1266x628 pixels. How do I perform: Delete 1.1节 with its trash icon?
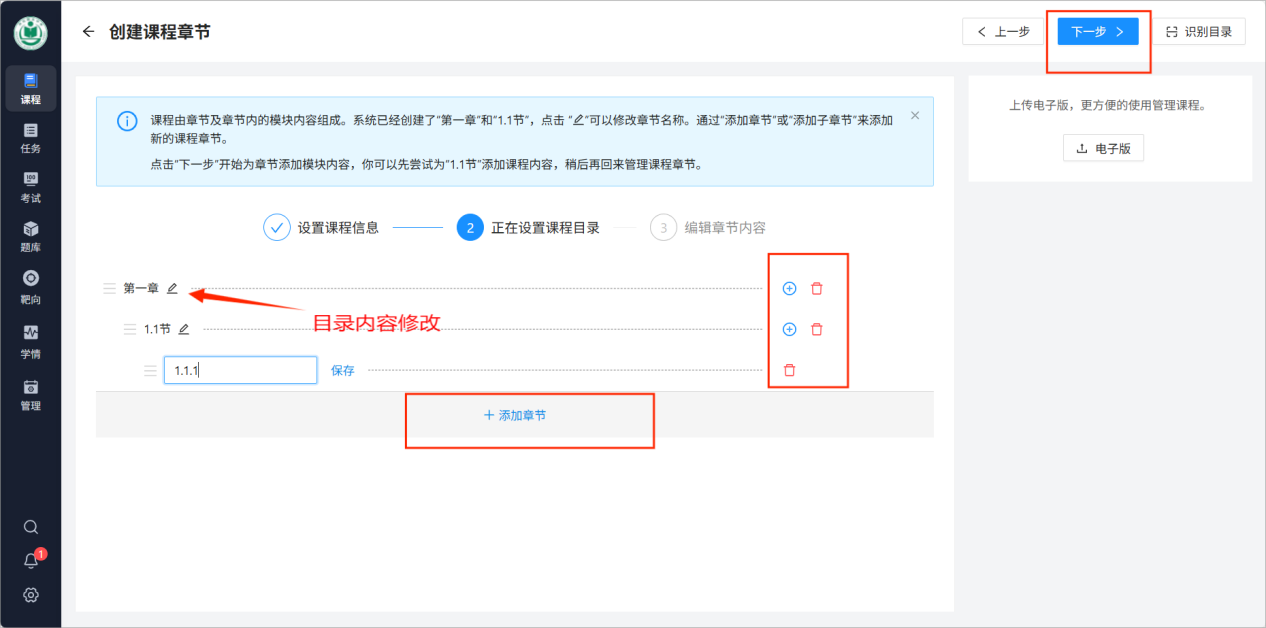pyautogui.click(x=817, y=329)
